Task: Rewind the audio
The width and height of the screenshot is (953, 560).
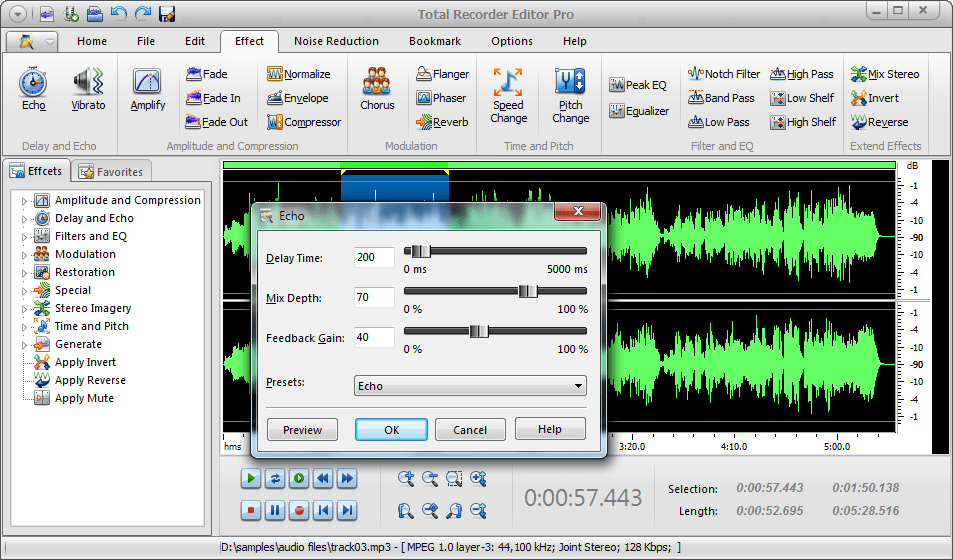Action: tap(323, 479)
